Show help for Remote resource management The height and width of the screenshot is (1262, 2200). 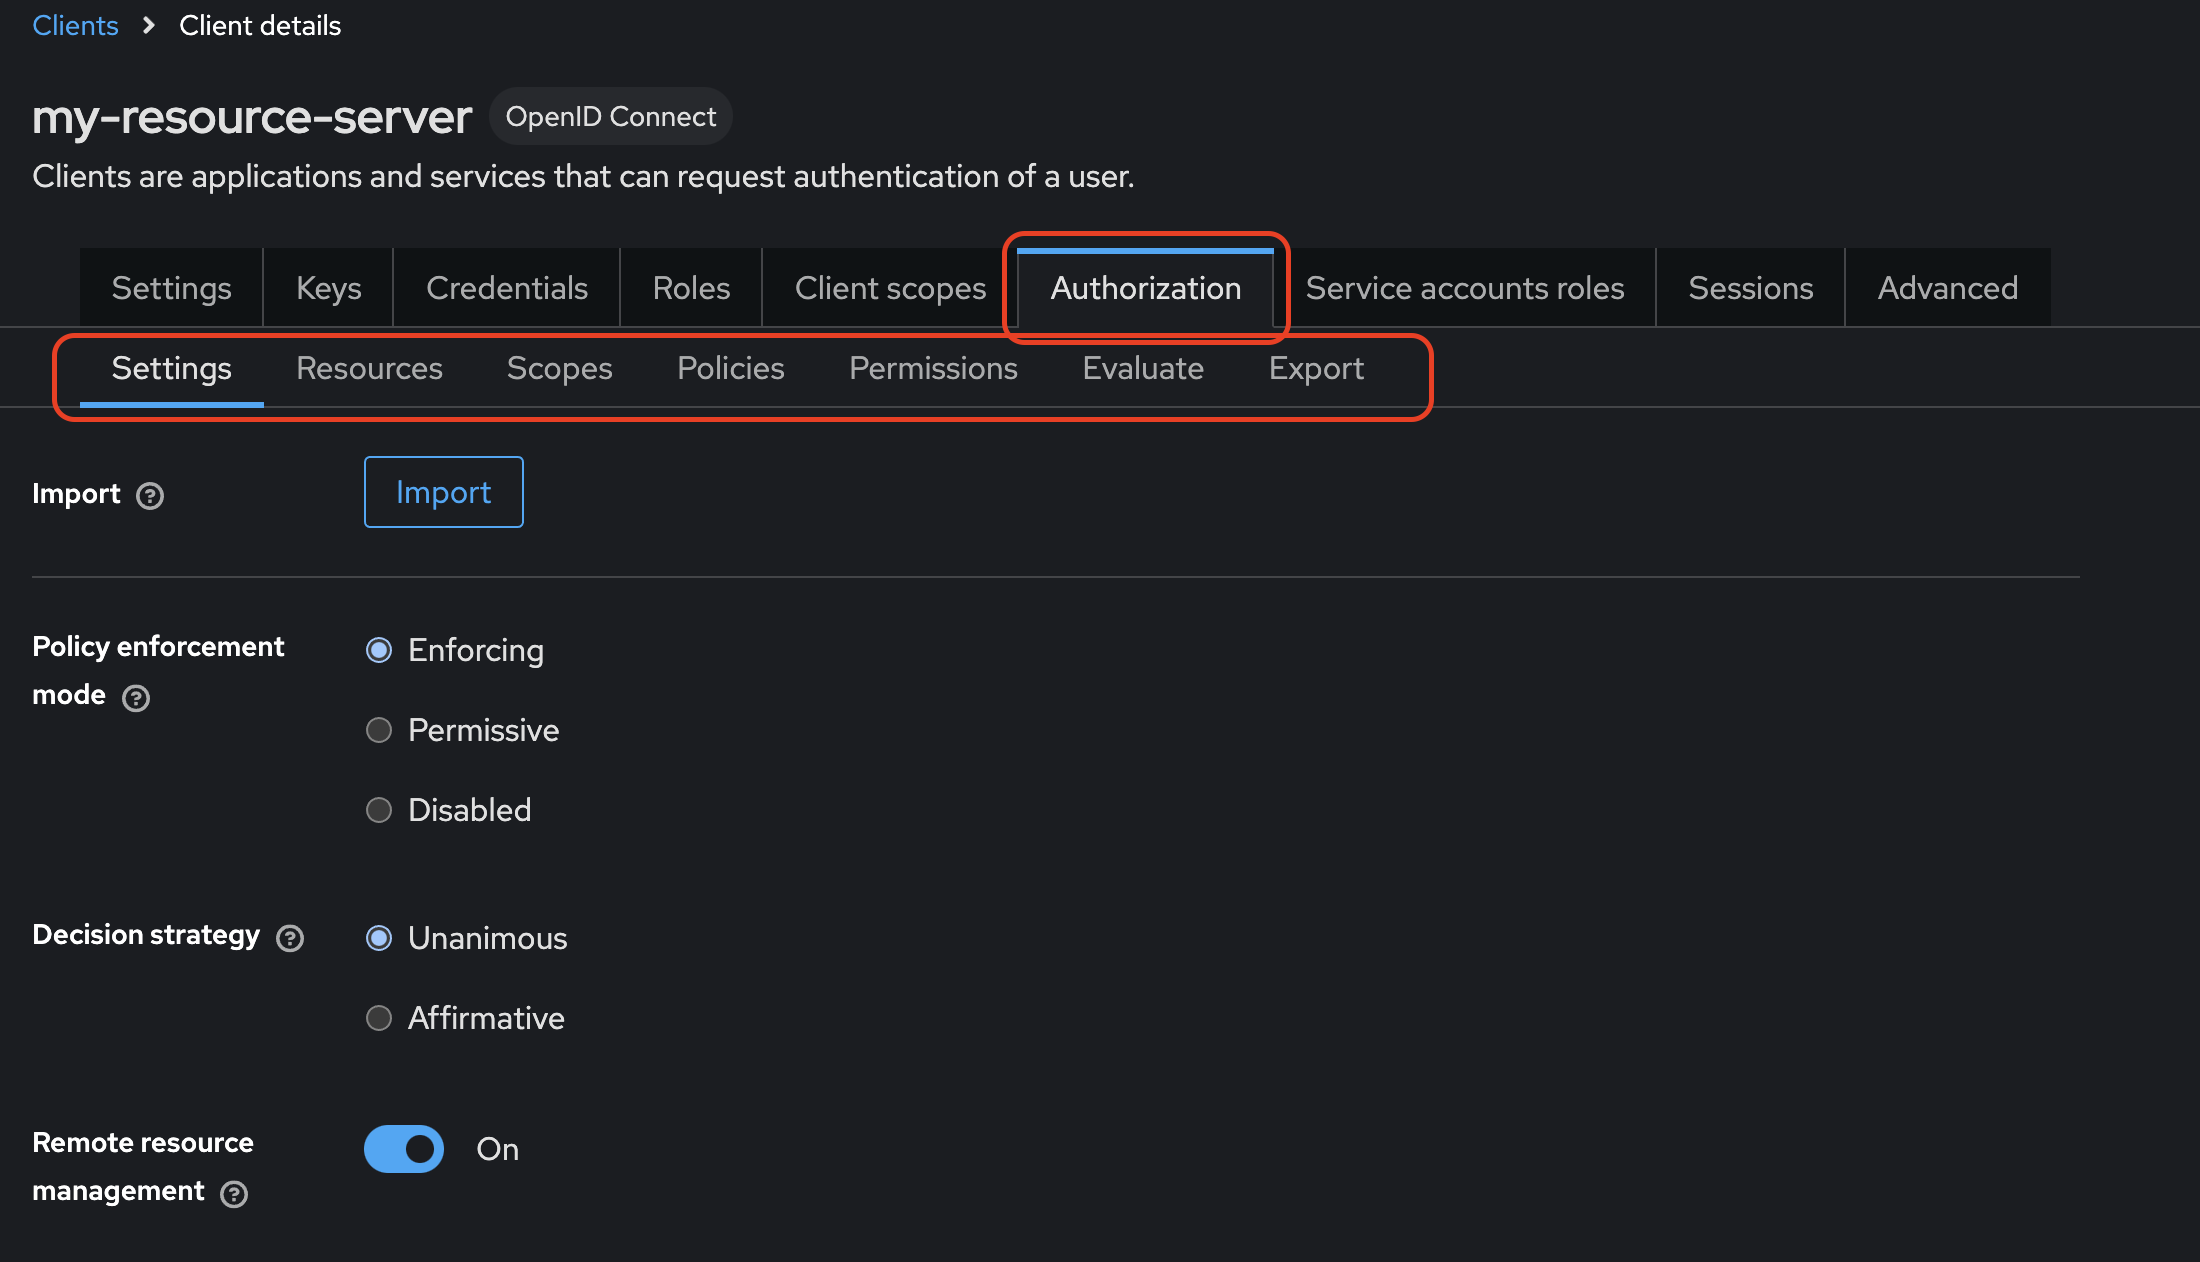[234, 1194]
